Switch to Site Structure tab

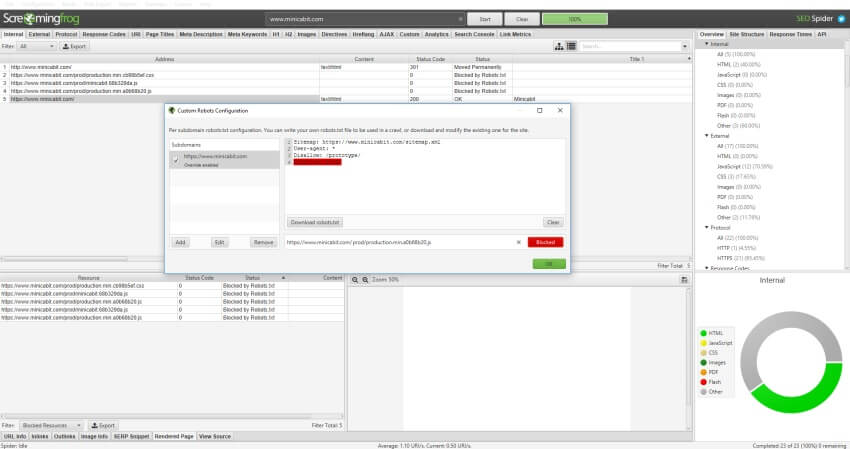pos(746,34)
